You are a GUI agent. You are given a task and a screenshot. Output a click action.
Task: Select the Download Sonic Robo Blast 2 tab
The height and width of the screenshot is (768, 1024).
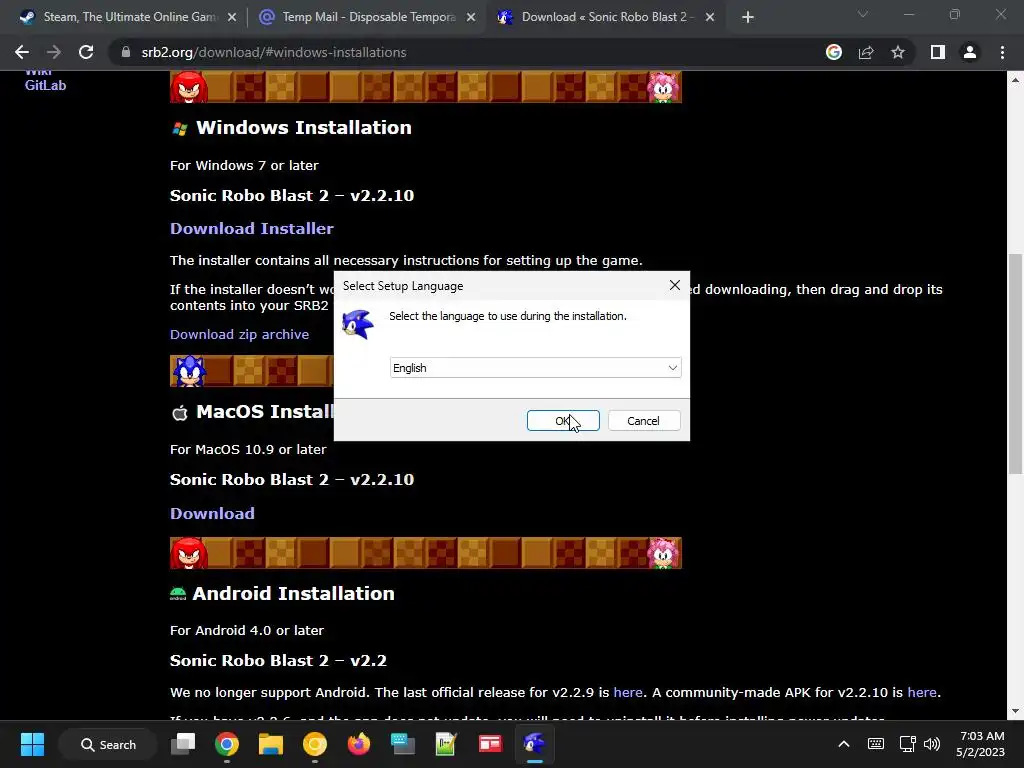(604, 17)
